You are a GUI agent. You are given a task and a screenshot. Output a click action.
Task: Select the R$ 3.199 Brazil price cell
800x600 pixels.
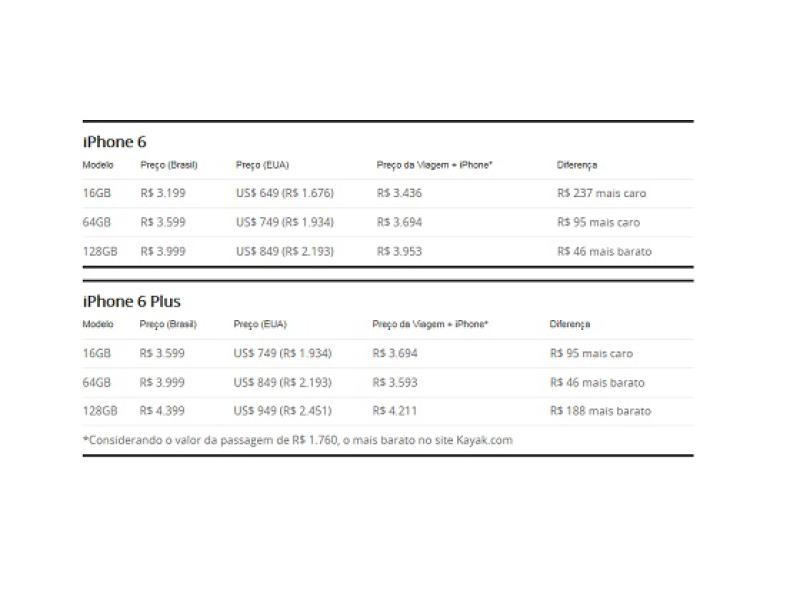coord(163,193)
